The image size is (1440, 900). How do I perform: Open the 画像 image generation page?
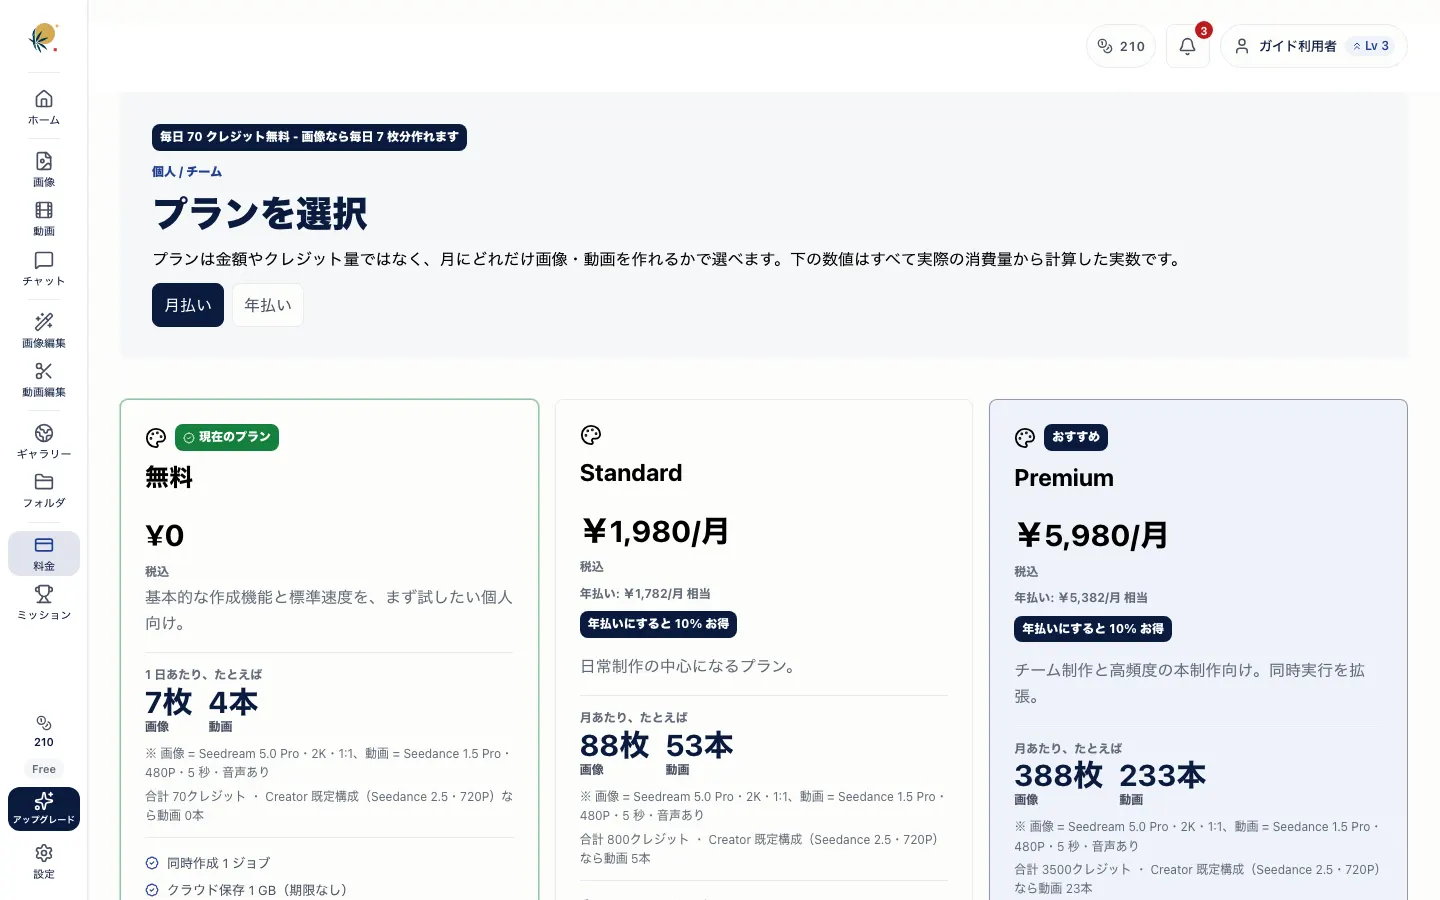click(44, 170)
